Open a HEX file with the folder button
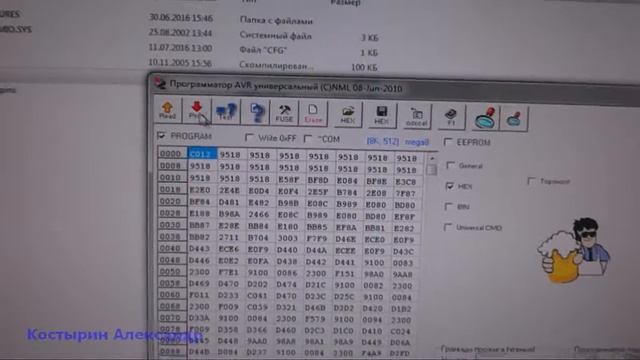The width and height of the screenshot is (640, 360). tap(348, 115)
